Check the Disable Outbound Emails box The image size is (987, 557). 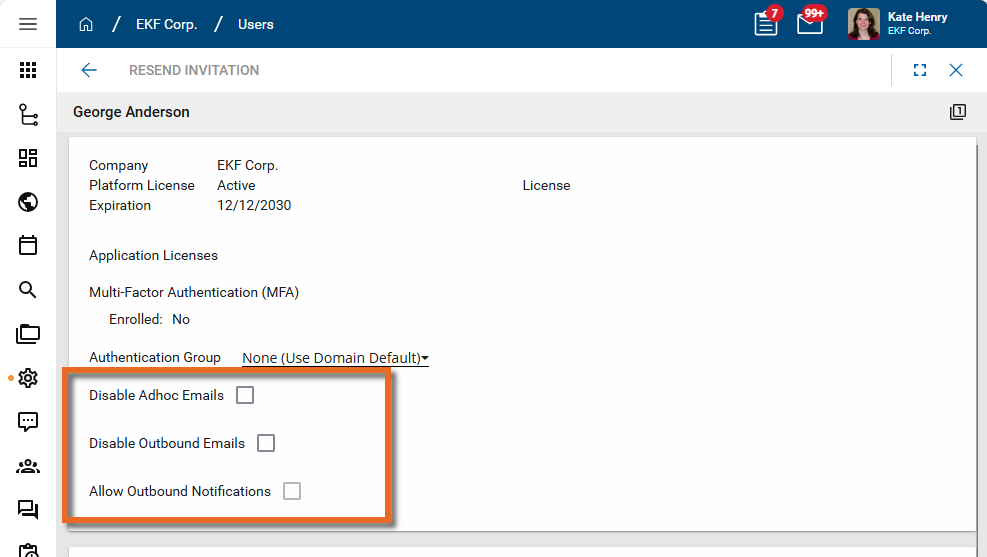click(266, 443)
